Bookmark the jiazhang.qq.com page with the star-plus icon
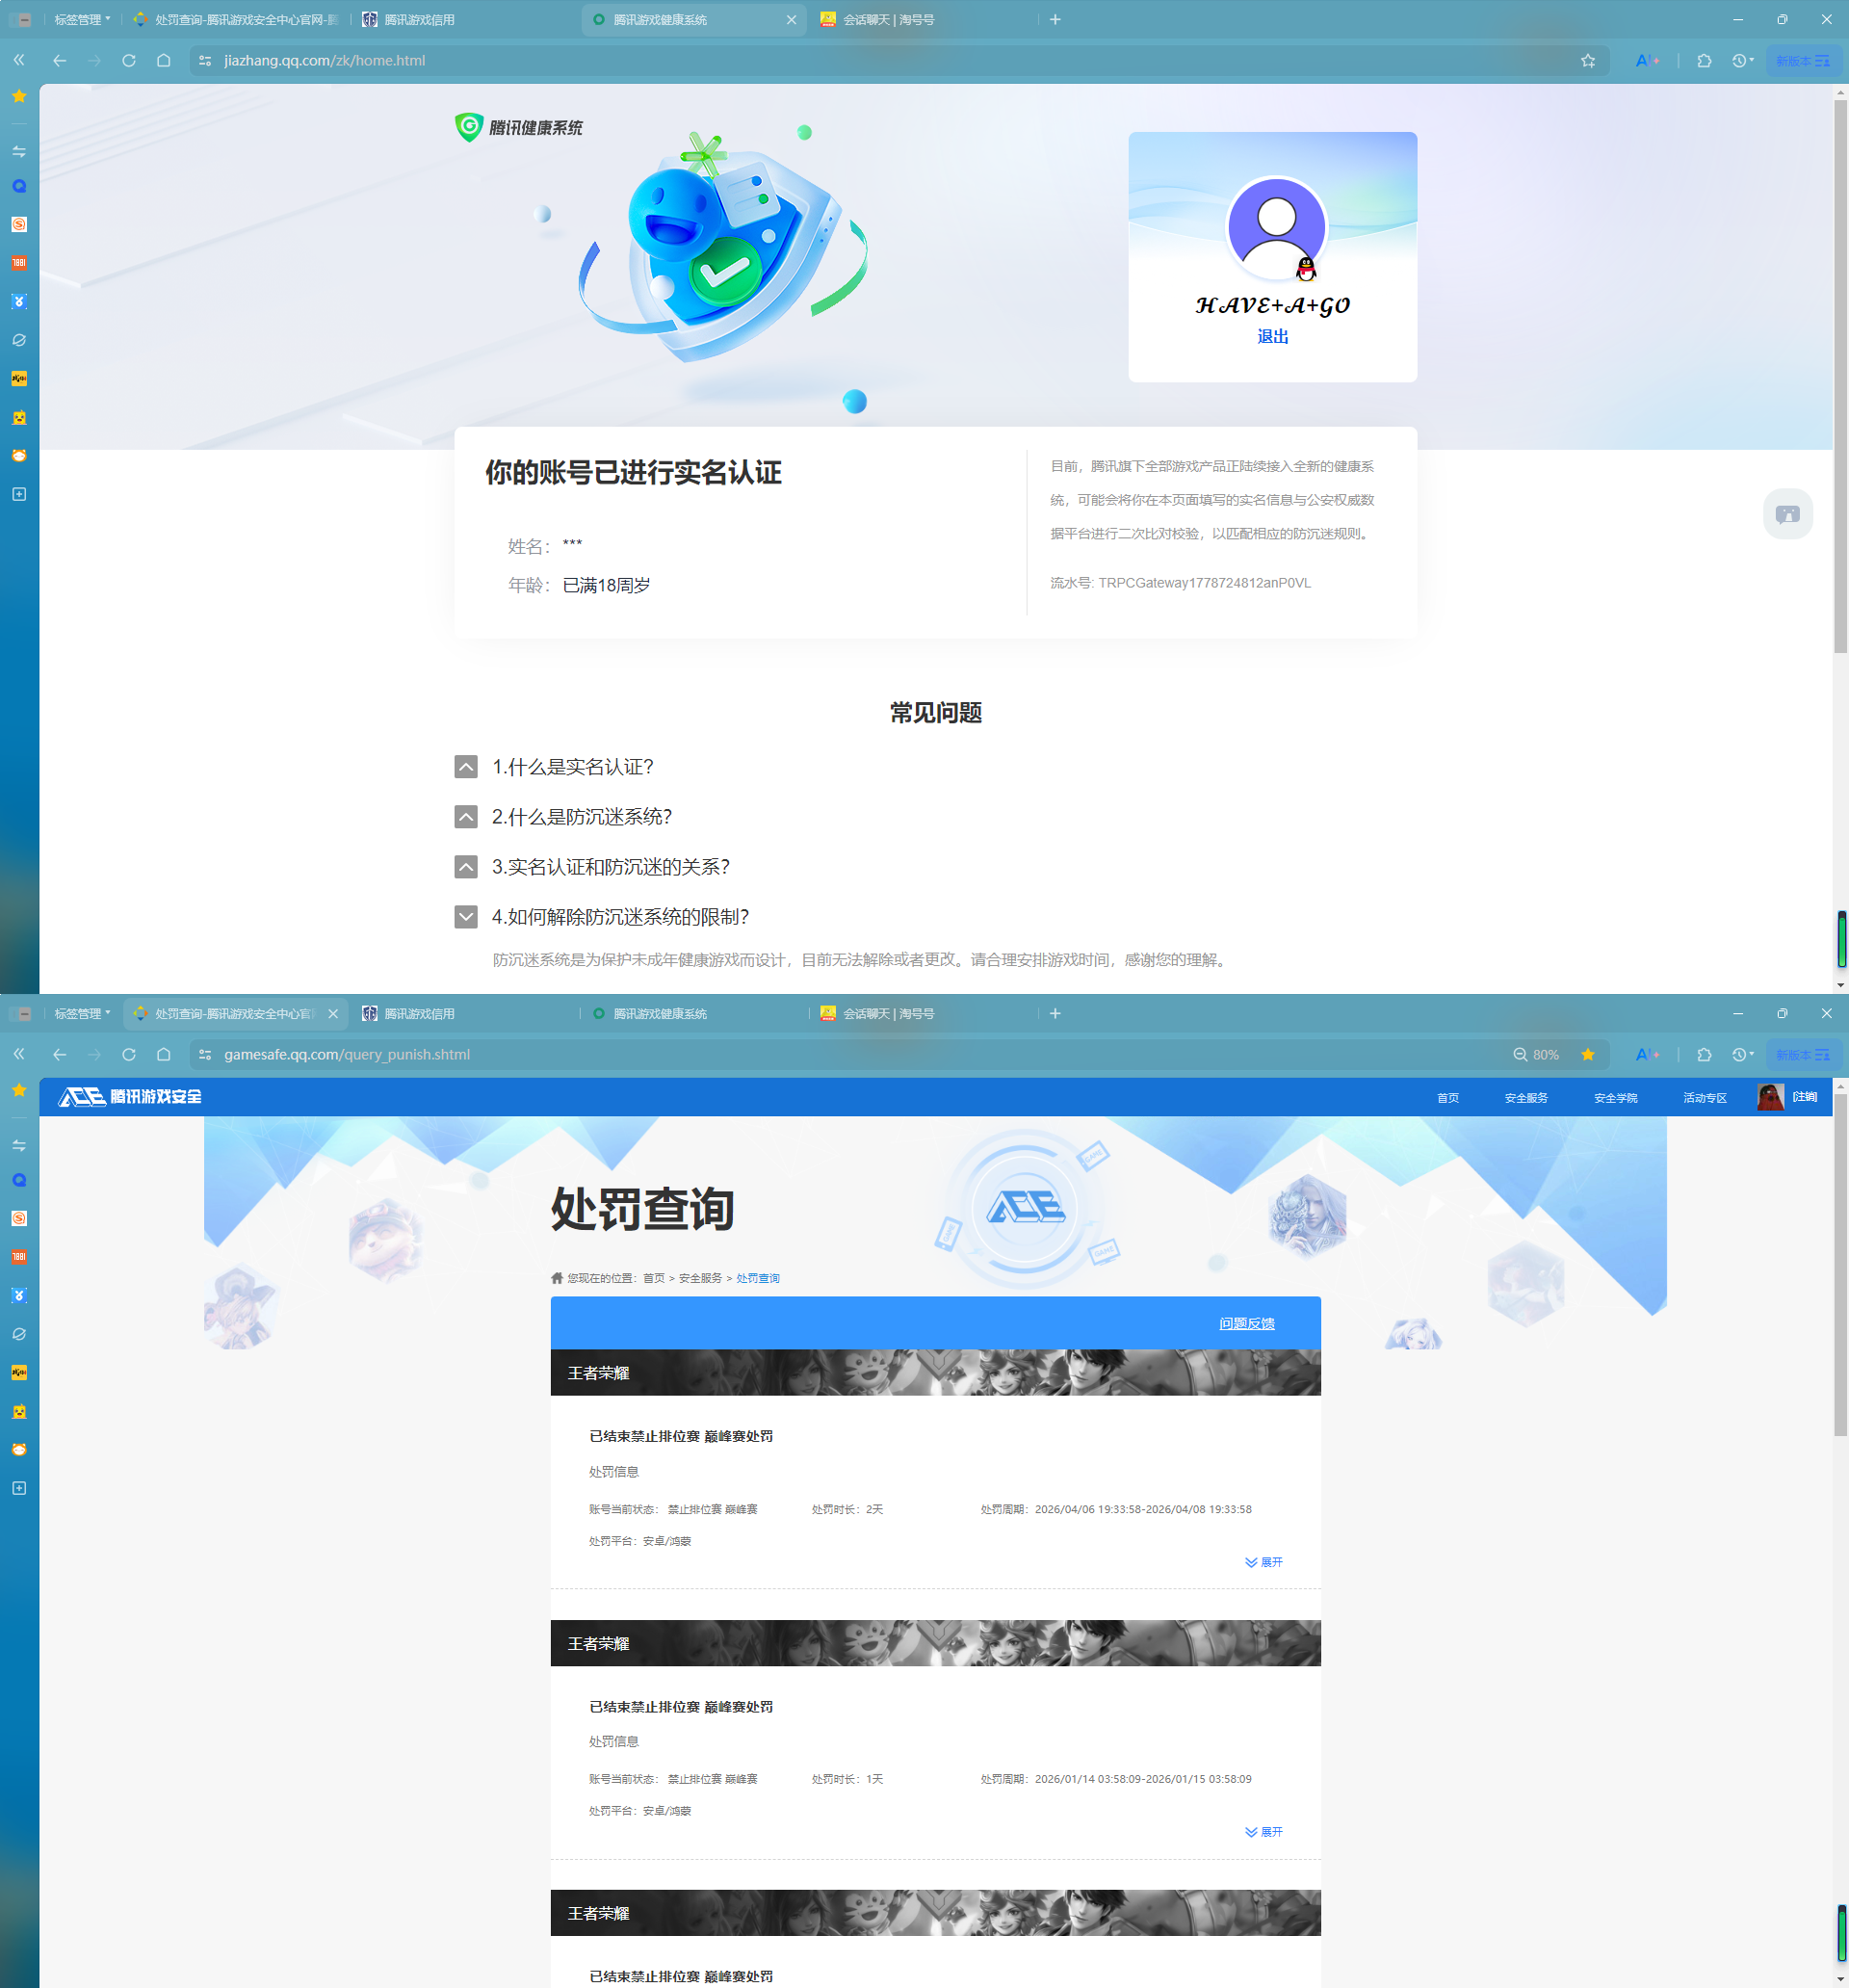 click(x=1588, y=61)
